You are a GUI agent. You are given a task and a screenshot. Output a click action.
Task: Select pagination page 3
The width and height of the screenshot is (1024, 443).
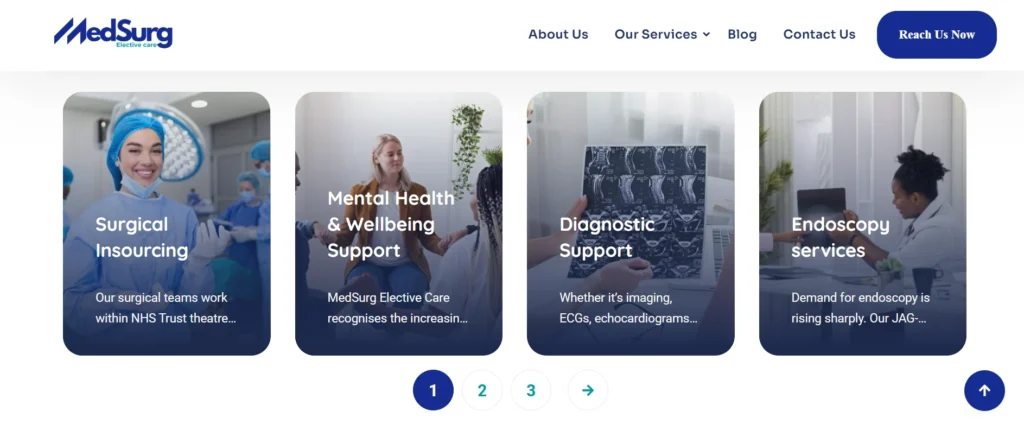pyautogui.click(x=531, y=391)
